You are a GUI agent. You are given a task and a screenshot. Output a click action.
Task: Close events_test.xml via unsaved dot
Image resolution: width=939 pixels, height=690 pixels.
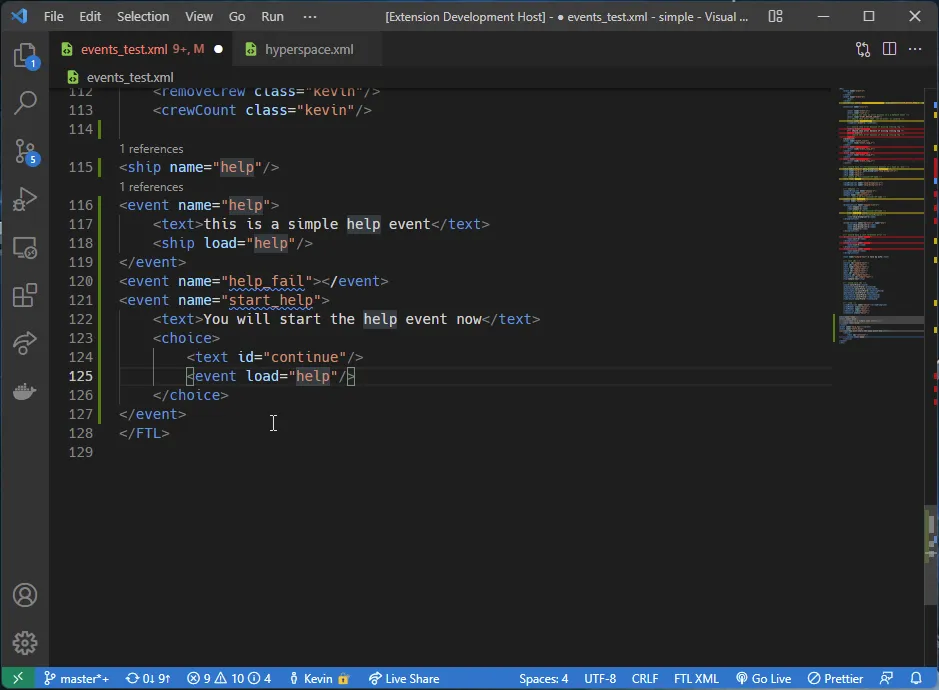(x=219, y=49)
